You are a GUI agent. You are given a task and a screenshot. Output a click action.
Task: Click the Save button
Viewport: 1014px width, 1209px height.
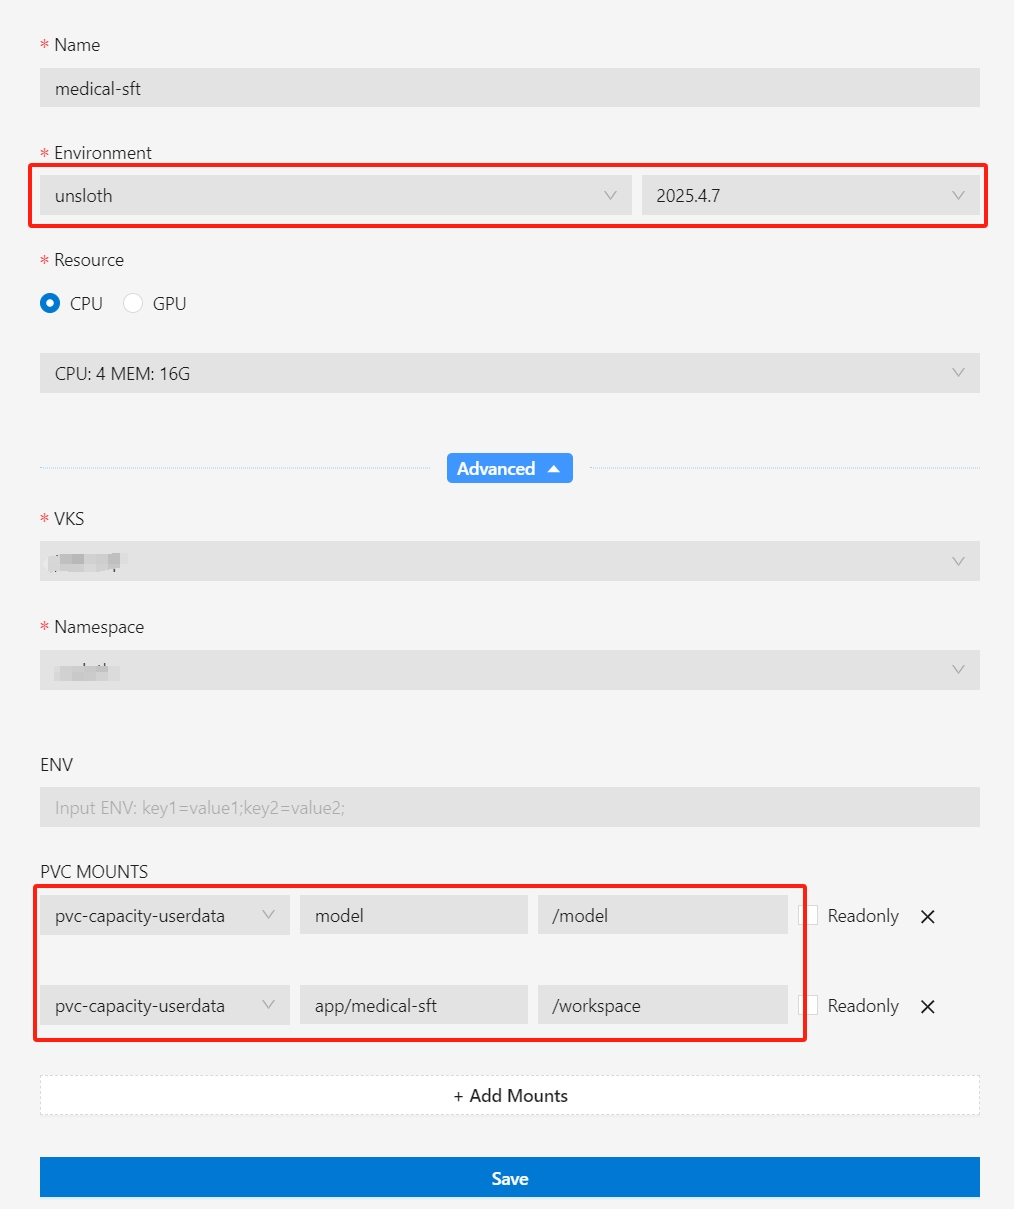[510, 1178]
